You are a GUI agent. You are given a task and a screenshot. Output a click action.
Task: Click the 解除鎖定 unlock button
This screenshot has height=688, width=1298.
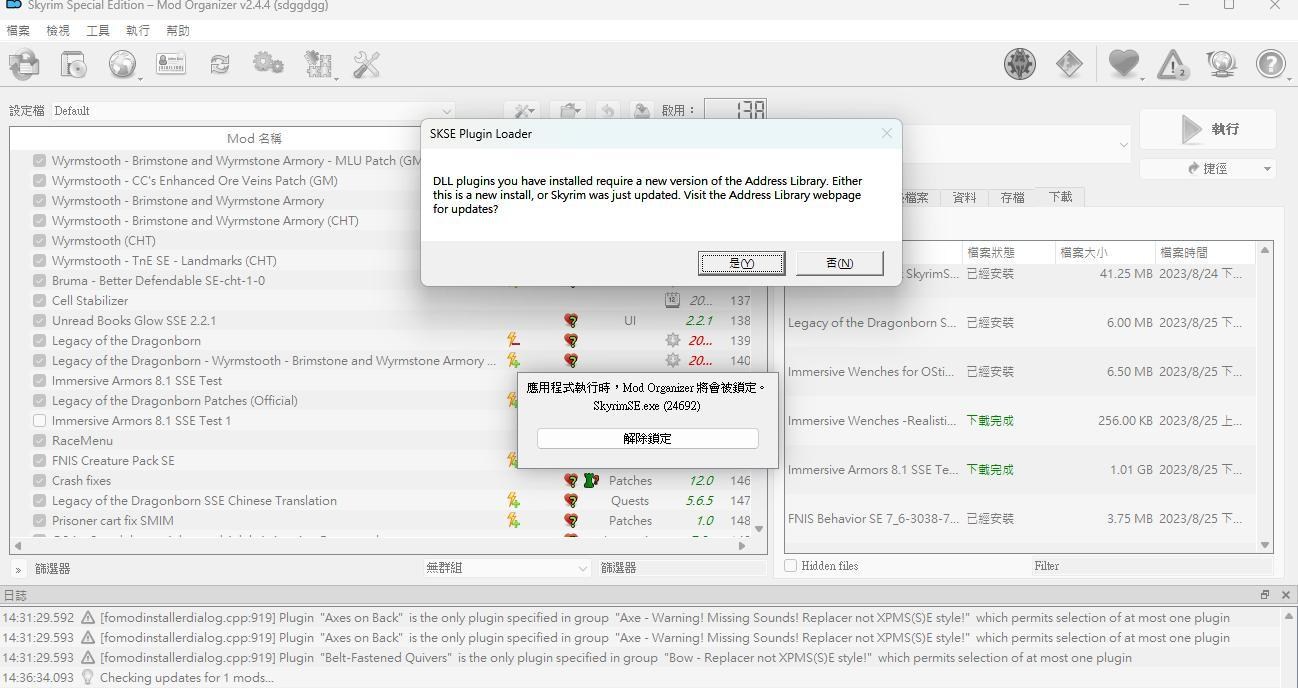(x=647, y=438)
